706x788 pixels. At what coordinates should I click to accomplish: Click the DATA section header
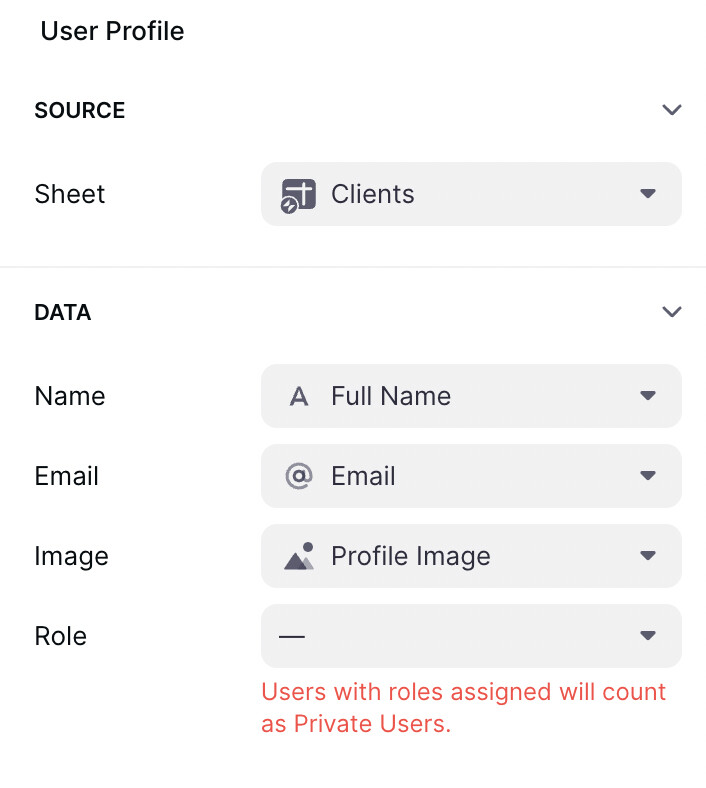tap(63, 312)
